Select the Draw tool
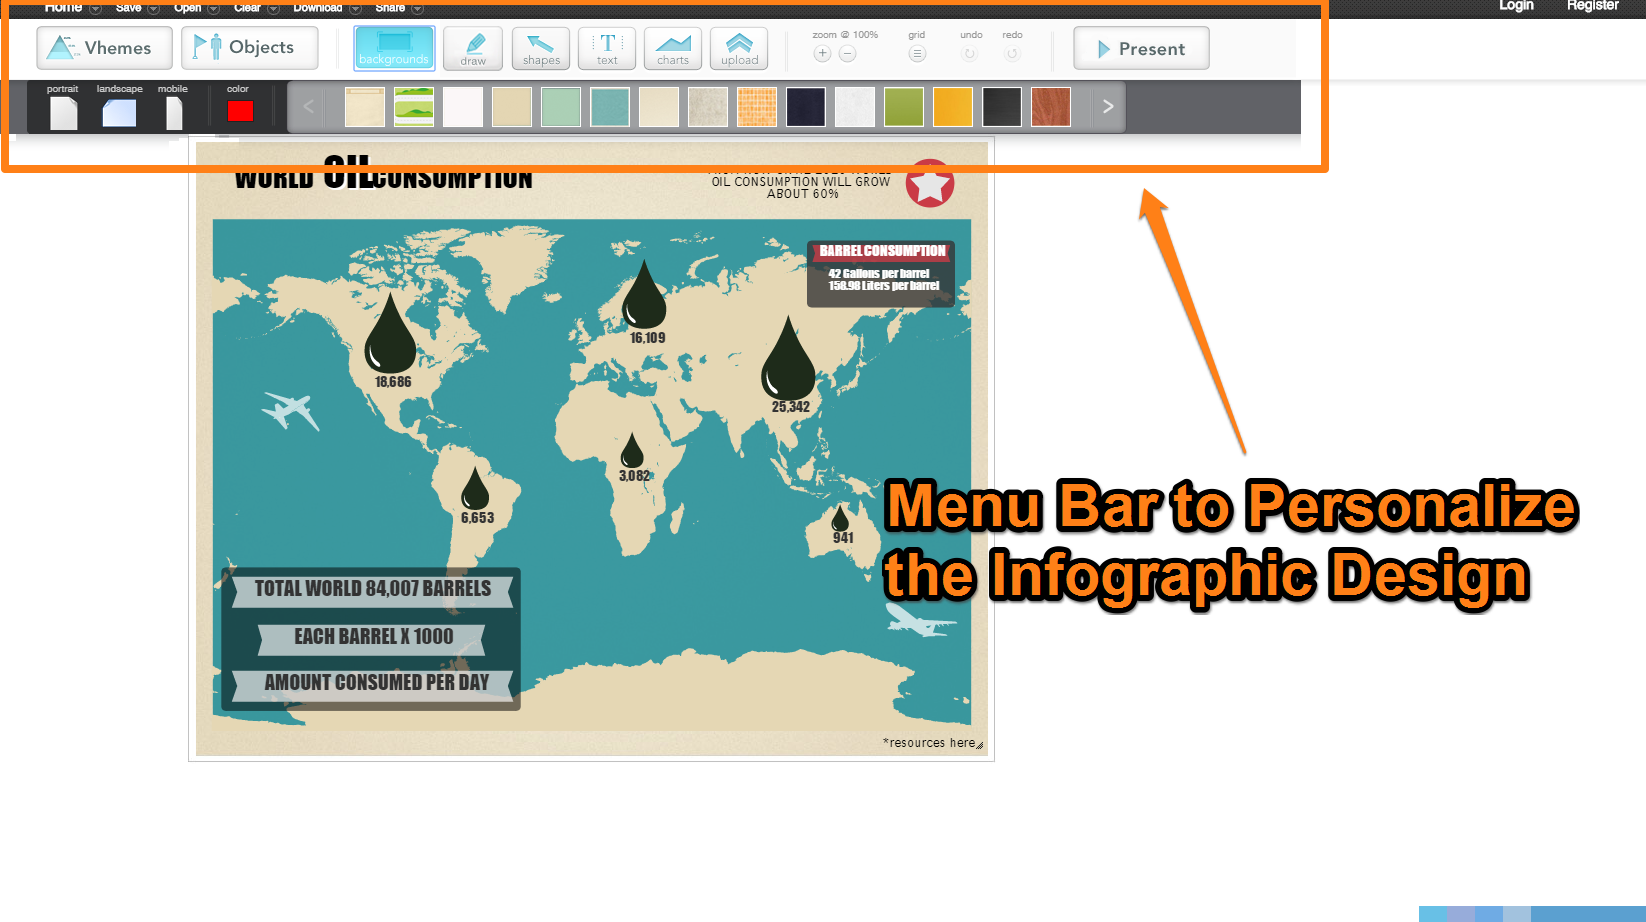This screenshot has height=922, width=1646. coord(472,48)
